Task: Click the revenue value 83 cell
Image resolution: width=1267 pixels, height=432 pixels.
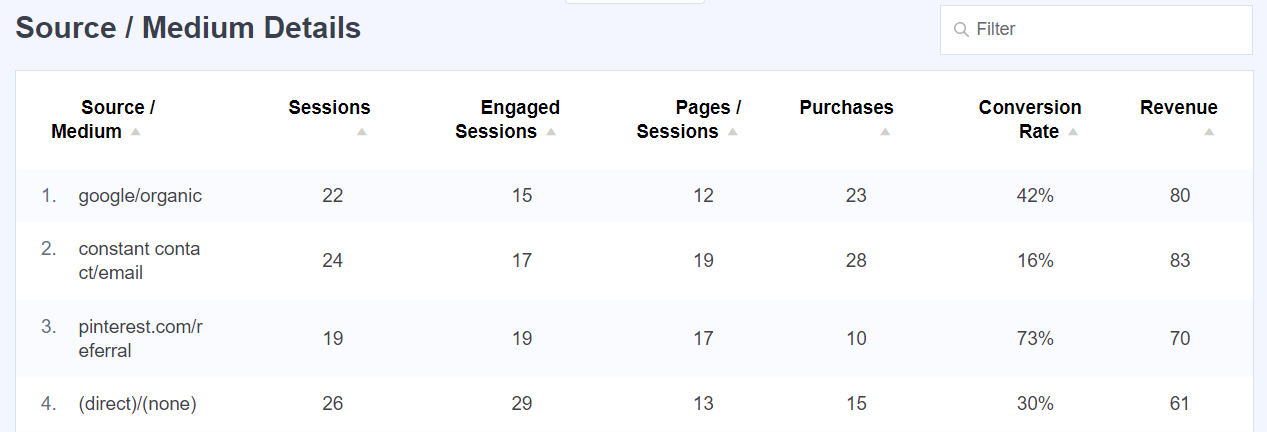Action: (1180, 261)
